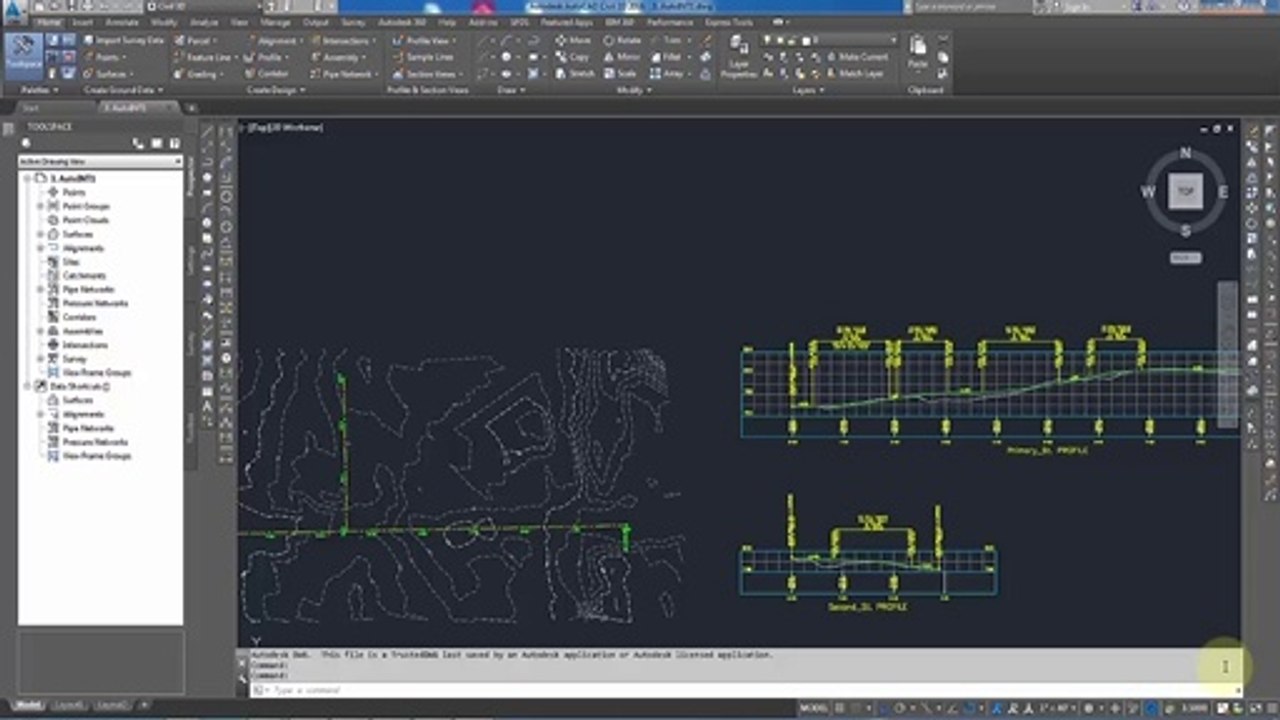Open the Surfaces ribbon dropdown

[x=109, y=74]
